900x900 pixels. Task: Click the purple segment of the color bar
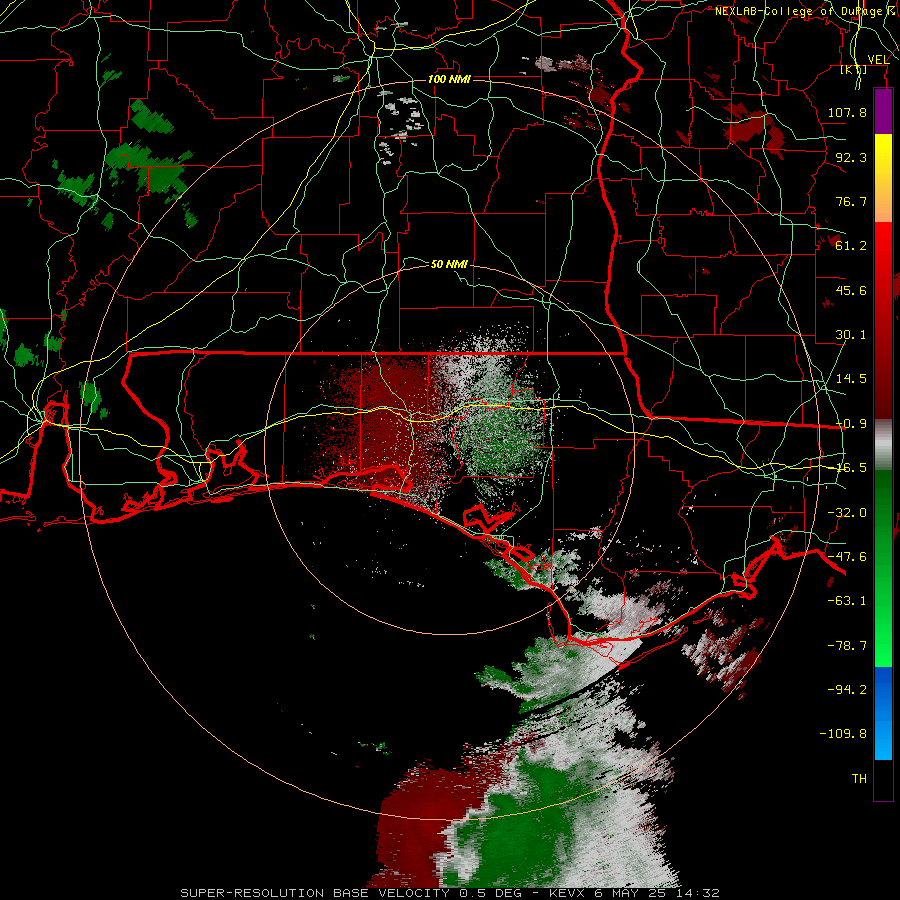(x=883, y=111)
